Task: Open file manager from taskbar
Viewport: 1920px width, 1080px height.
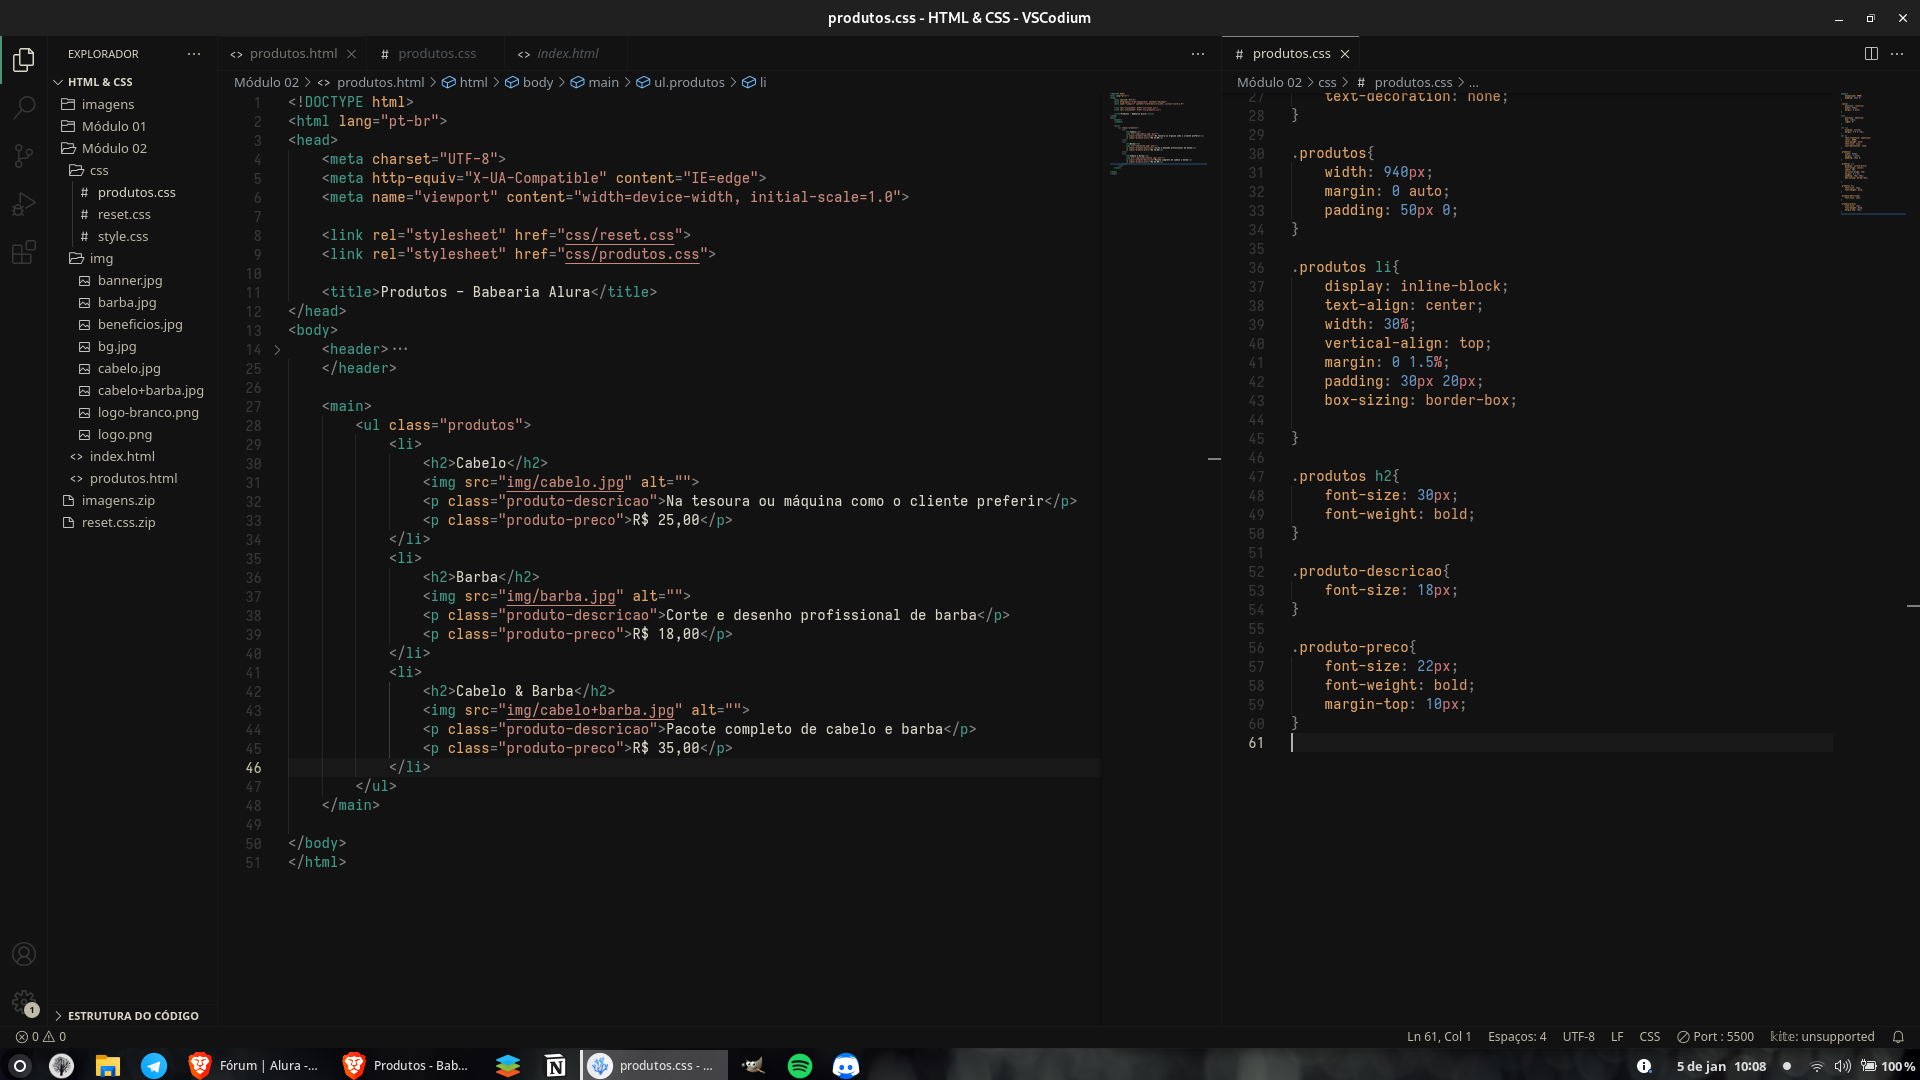Action: [x=108, y=1066]
